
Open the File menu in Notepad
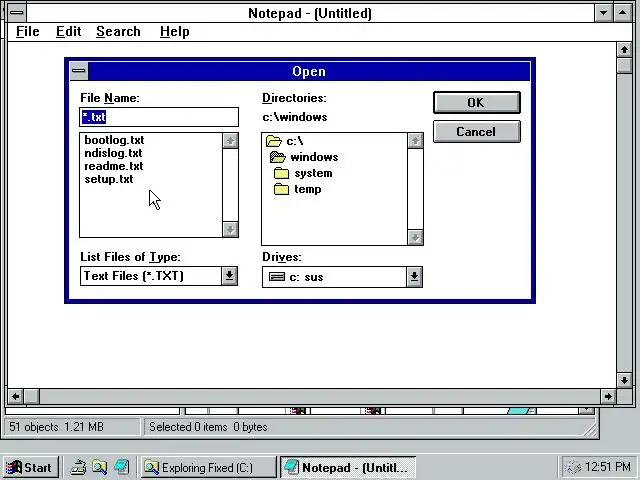(x=28, y=31)
